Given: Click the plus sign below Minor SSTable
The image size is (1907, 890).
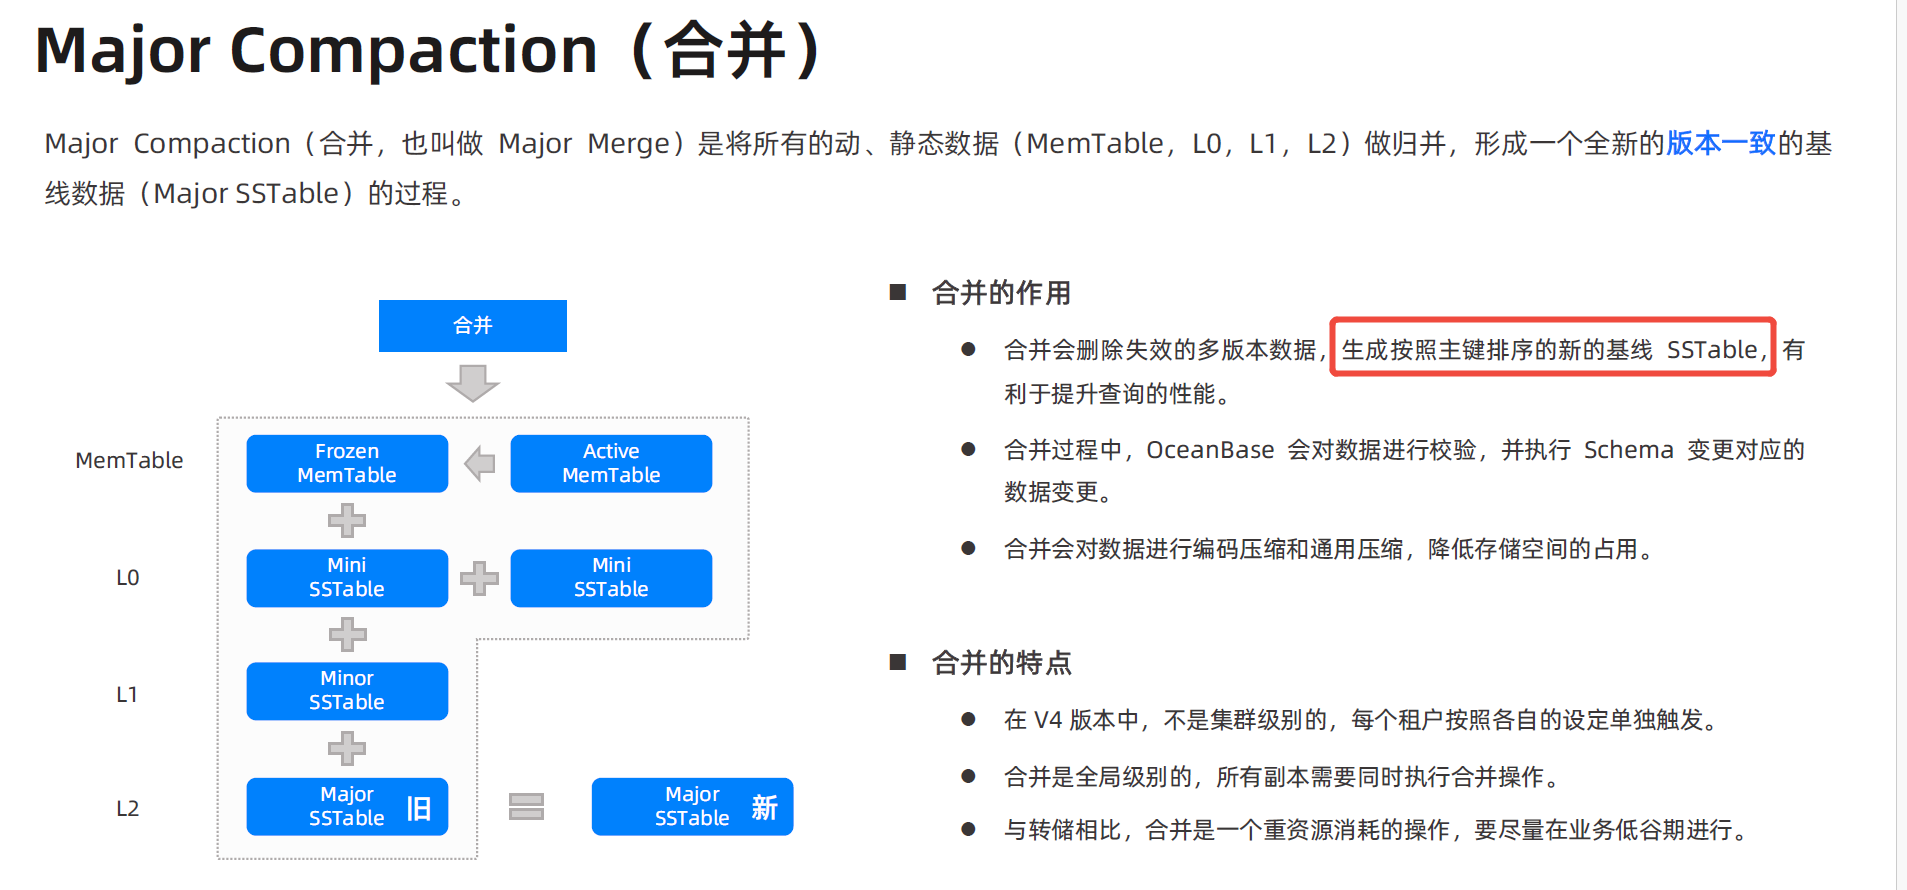Looking at the screenshot, I should coord(347,748).
